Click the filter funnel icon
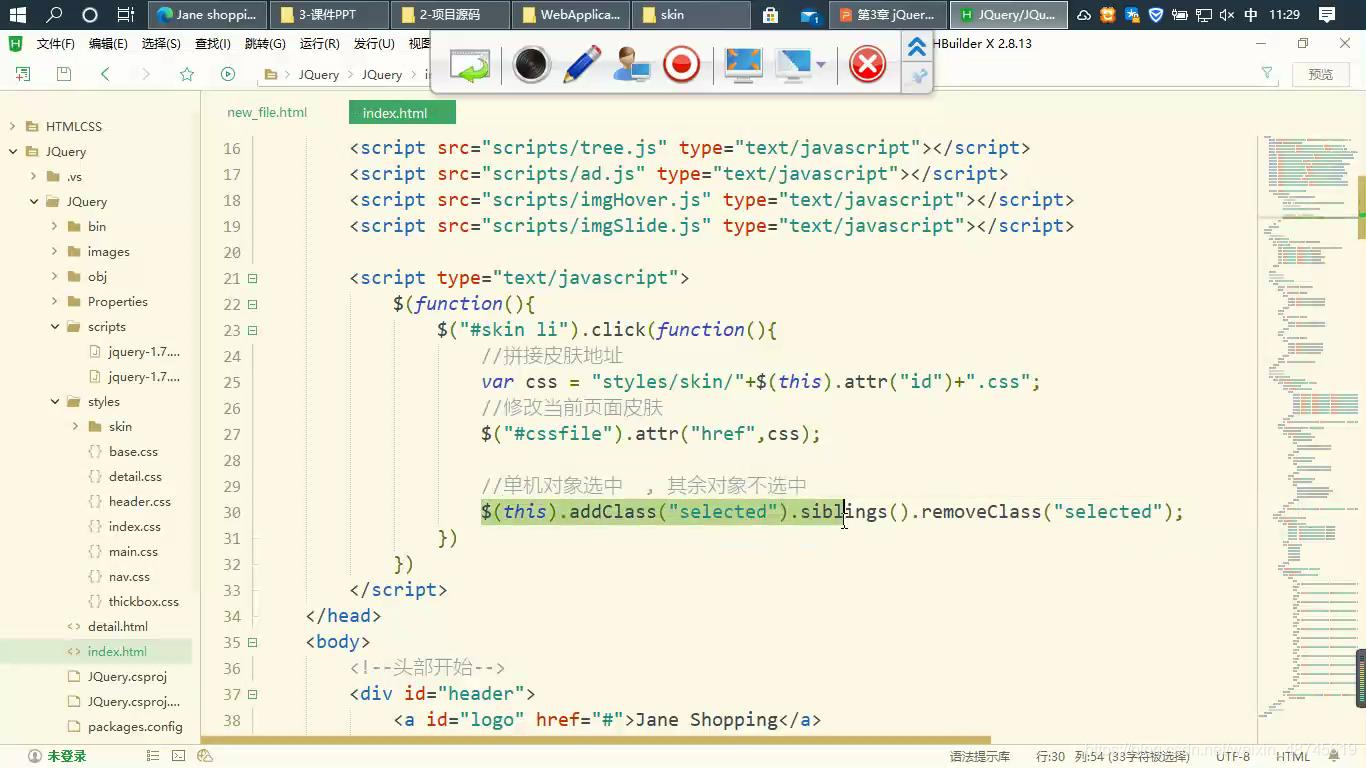The height and width of the screenshot is (768, 1366). [1267, 73]
